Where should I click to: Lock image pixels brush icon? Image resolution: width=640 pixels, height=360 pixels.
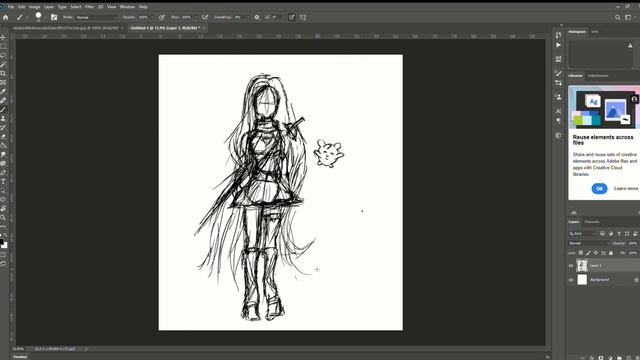tap(588, 253)
